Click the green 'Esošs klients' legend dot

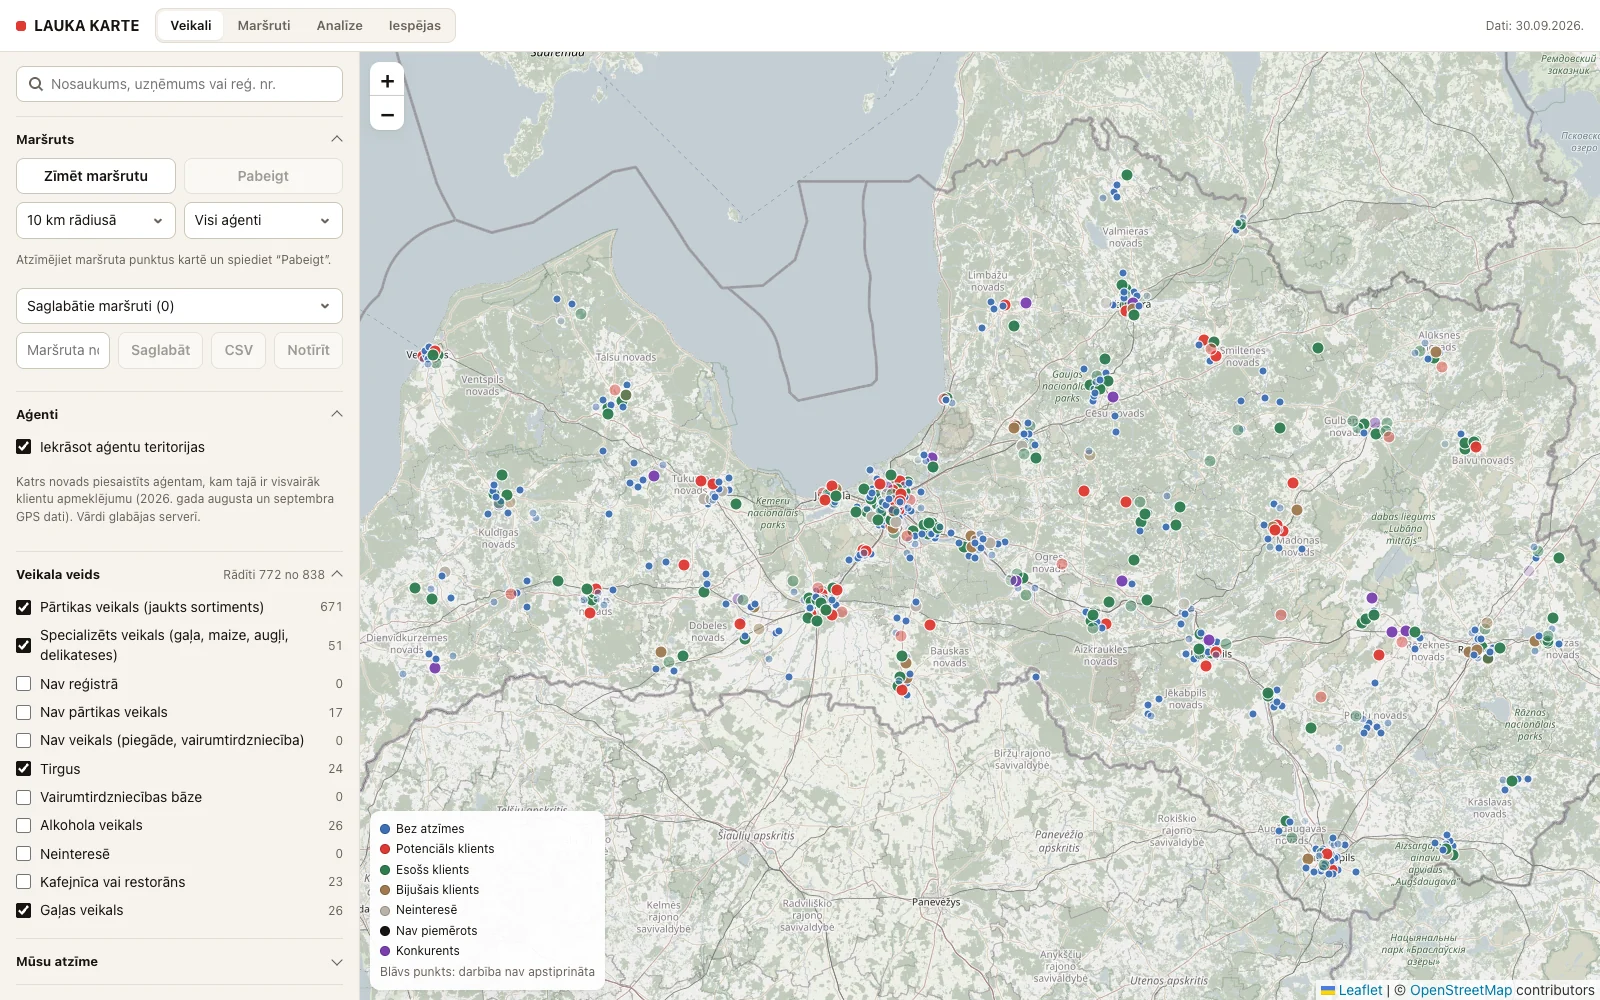(x=385, y=870)
